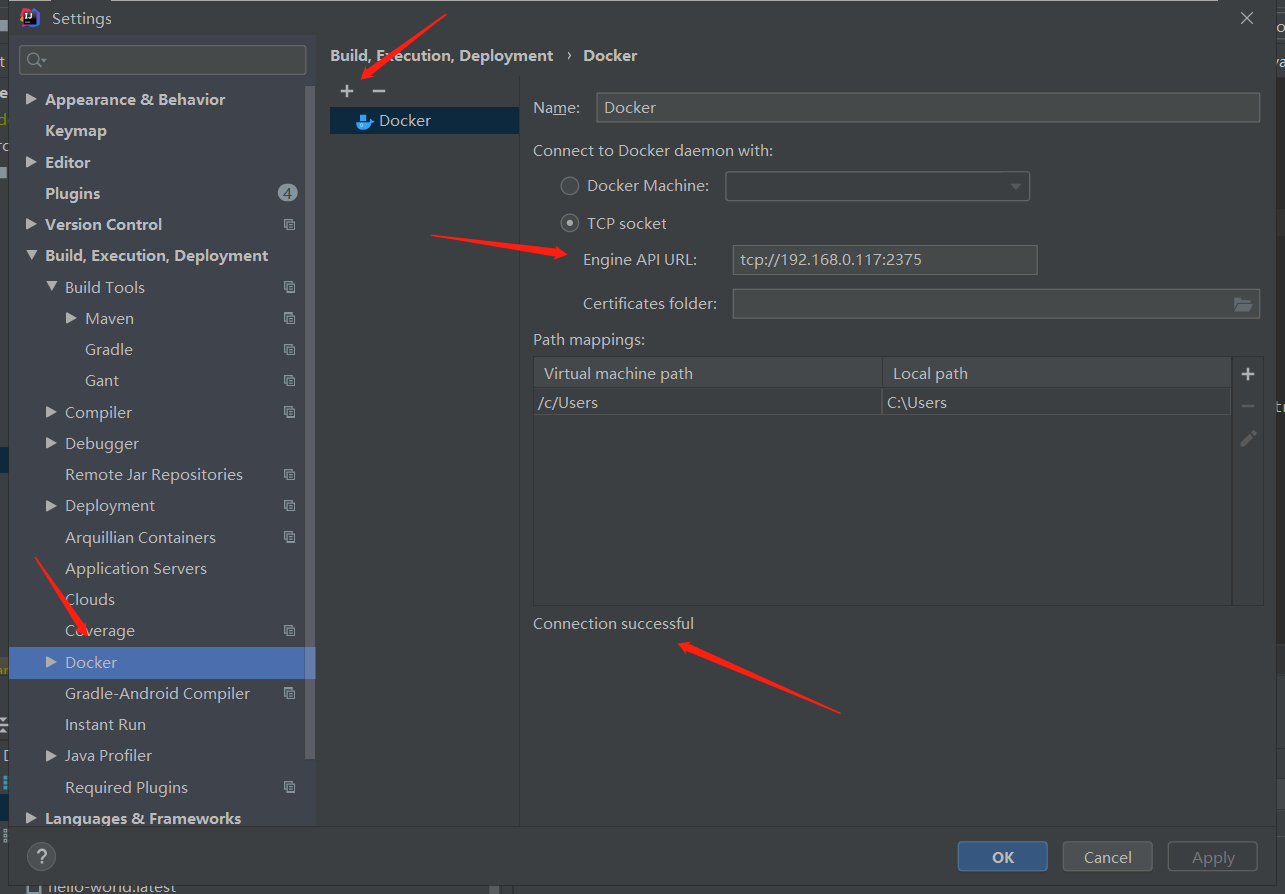
Task: Click the project-level icon beside Coverage
Action: point(289,631)
